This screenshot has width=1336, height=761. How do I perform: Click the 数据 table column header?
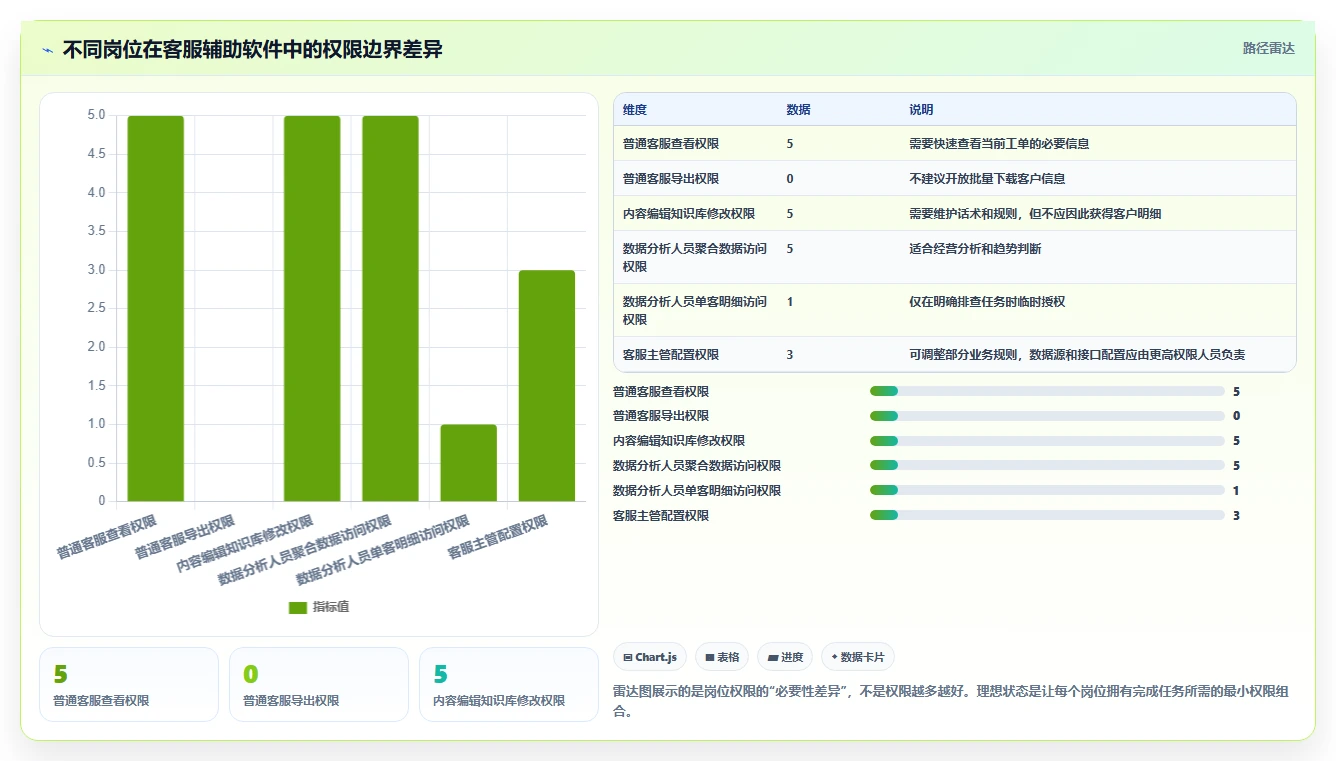tap(798, 110)
